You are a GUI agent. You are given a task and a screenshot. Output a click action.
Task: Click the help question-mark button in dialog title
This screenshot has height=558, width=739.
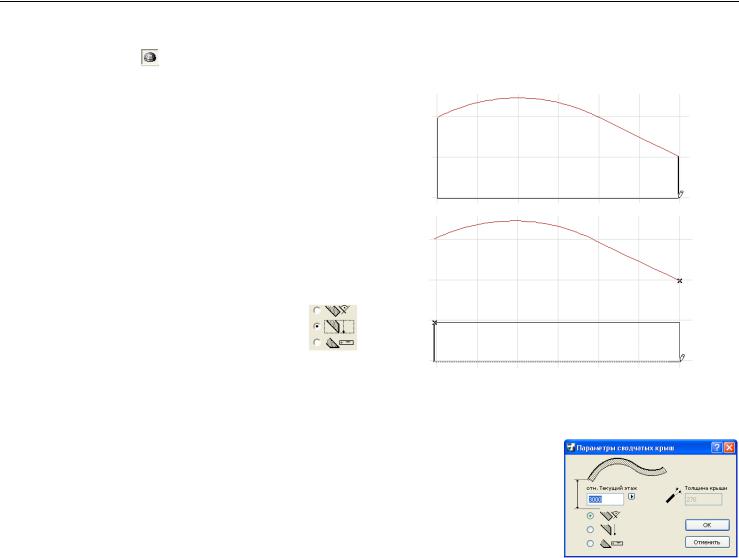[716, 447]
